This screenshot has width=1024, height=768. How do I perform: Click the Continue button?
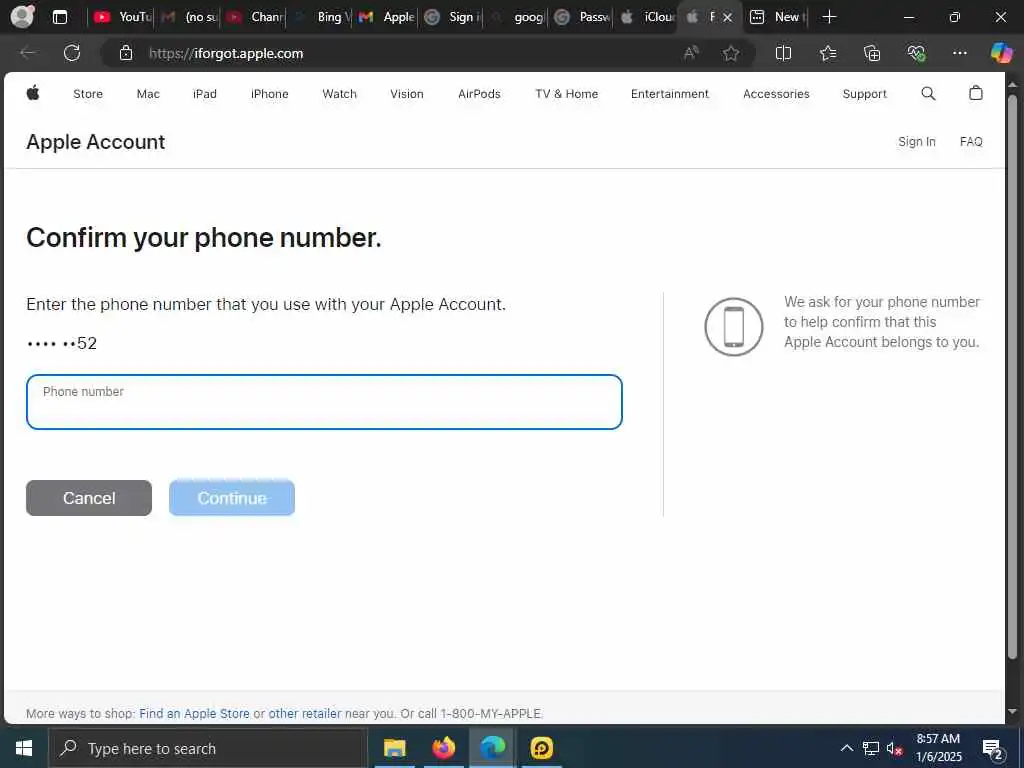tap(232, 498)
